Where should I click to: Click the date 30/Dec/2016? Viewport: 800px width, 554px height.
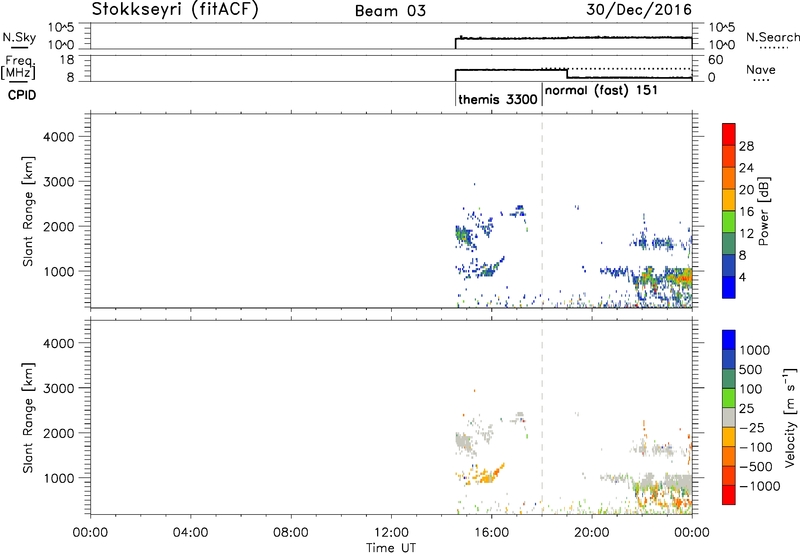(639, 10)
